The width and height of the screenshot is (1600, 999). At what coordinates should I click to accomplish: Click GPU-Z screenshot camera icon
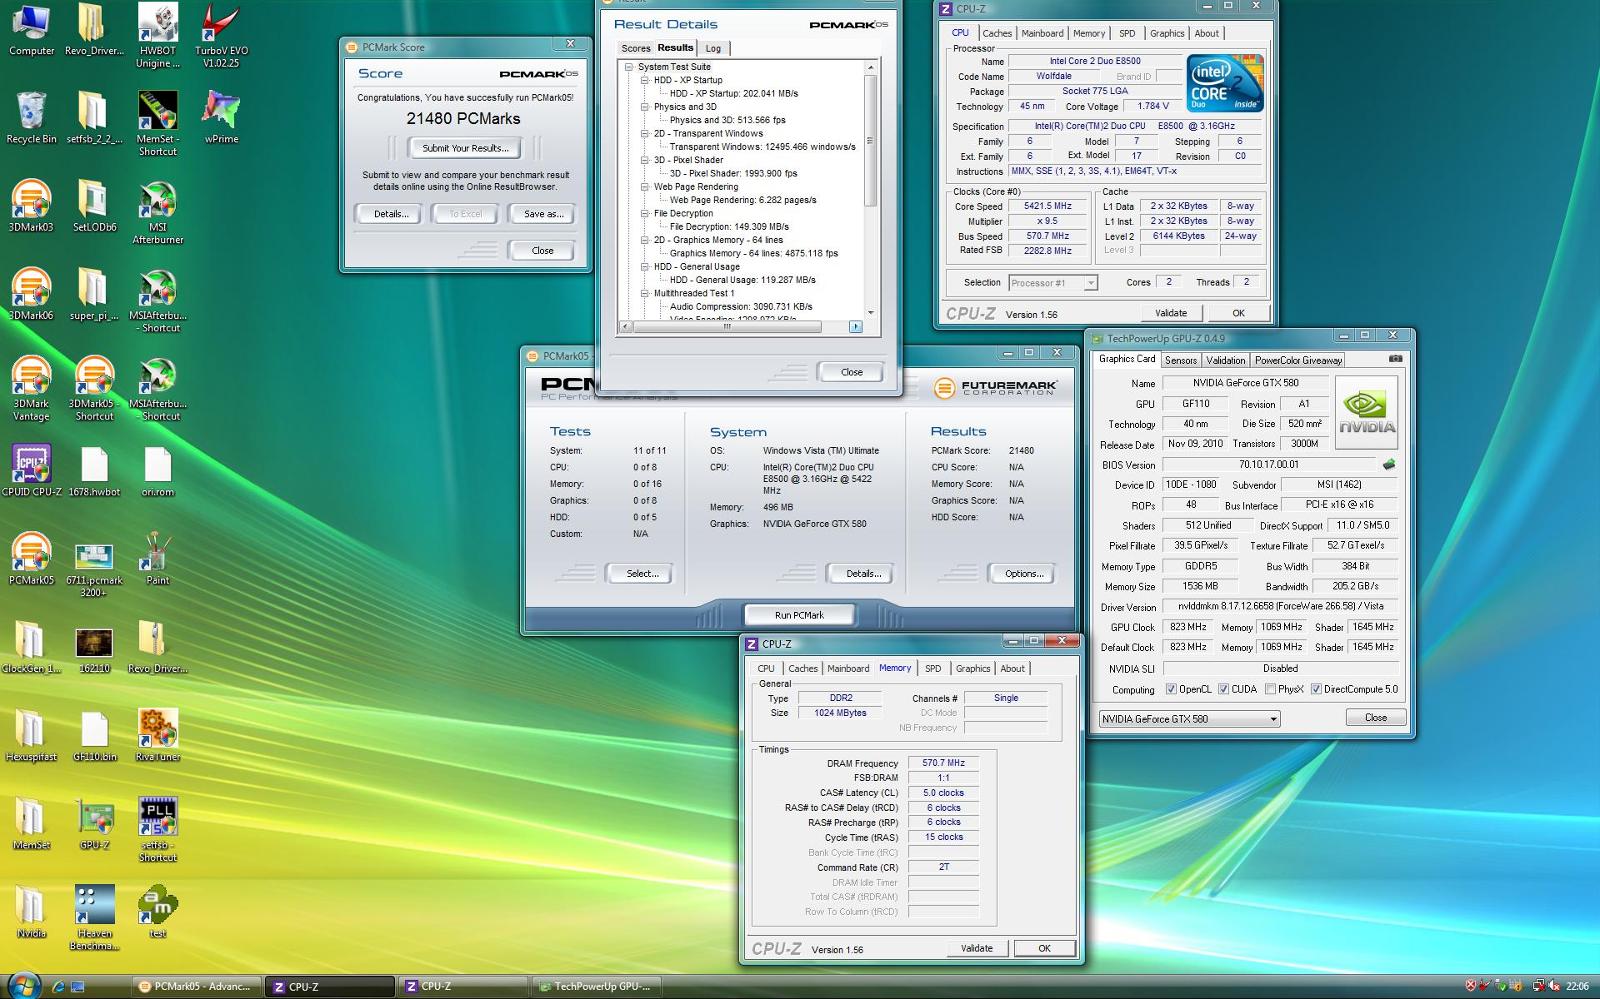click(x=1396, y=358)
